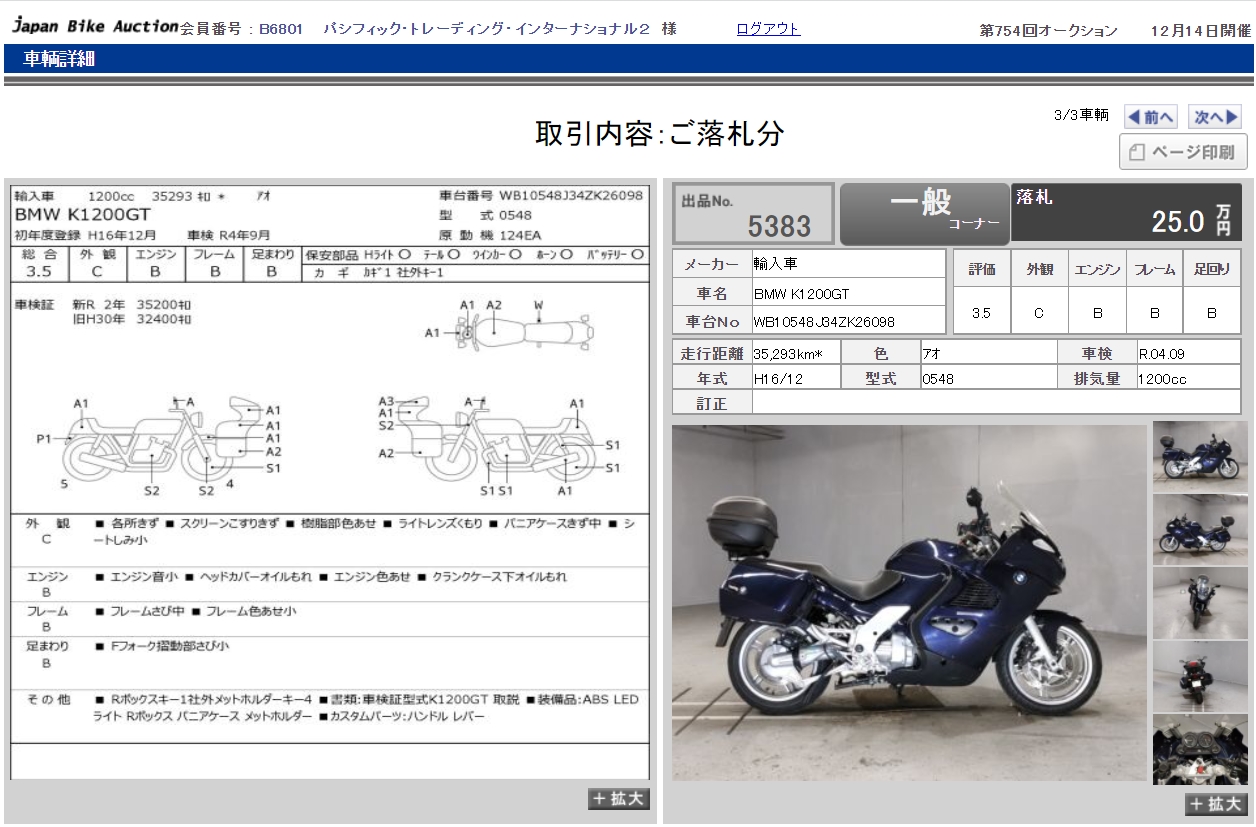This screenshot has height=827, width=1256.
Task: Click the 車台No value in the details table
Action: click(825, 322)
